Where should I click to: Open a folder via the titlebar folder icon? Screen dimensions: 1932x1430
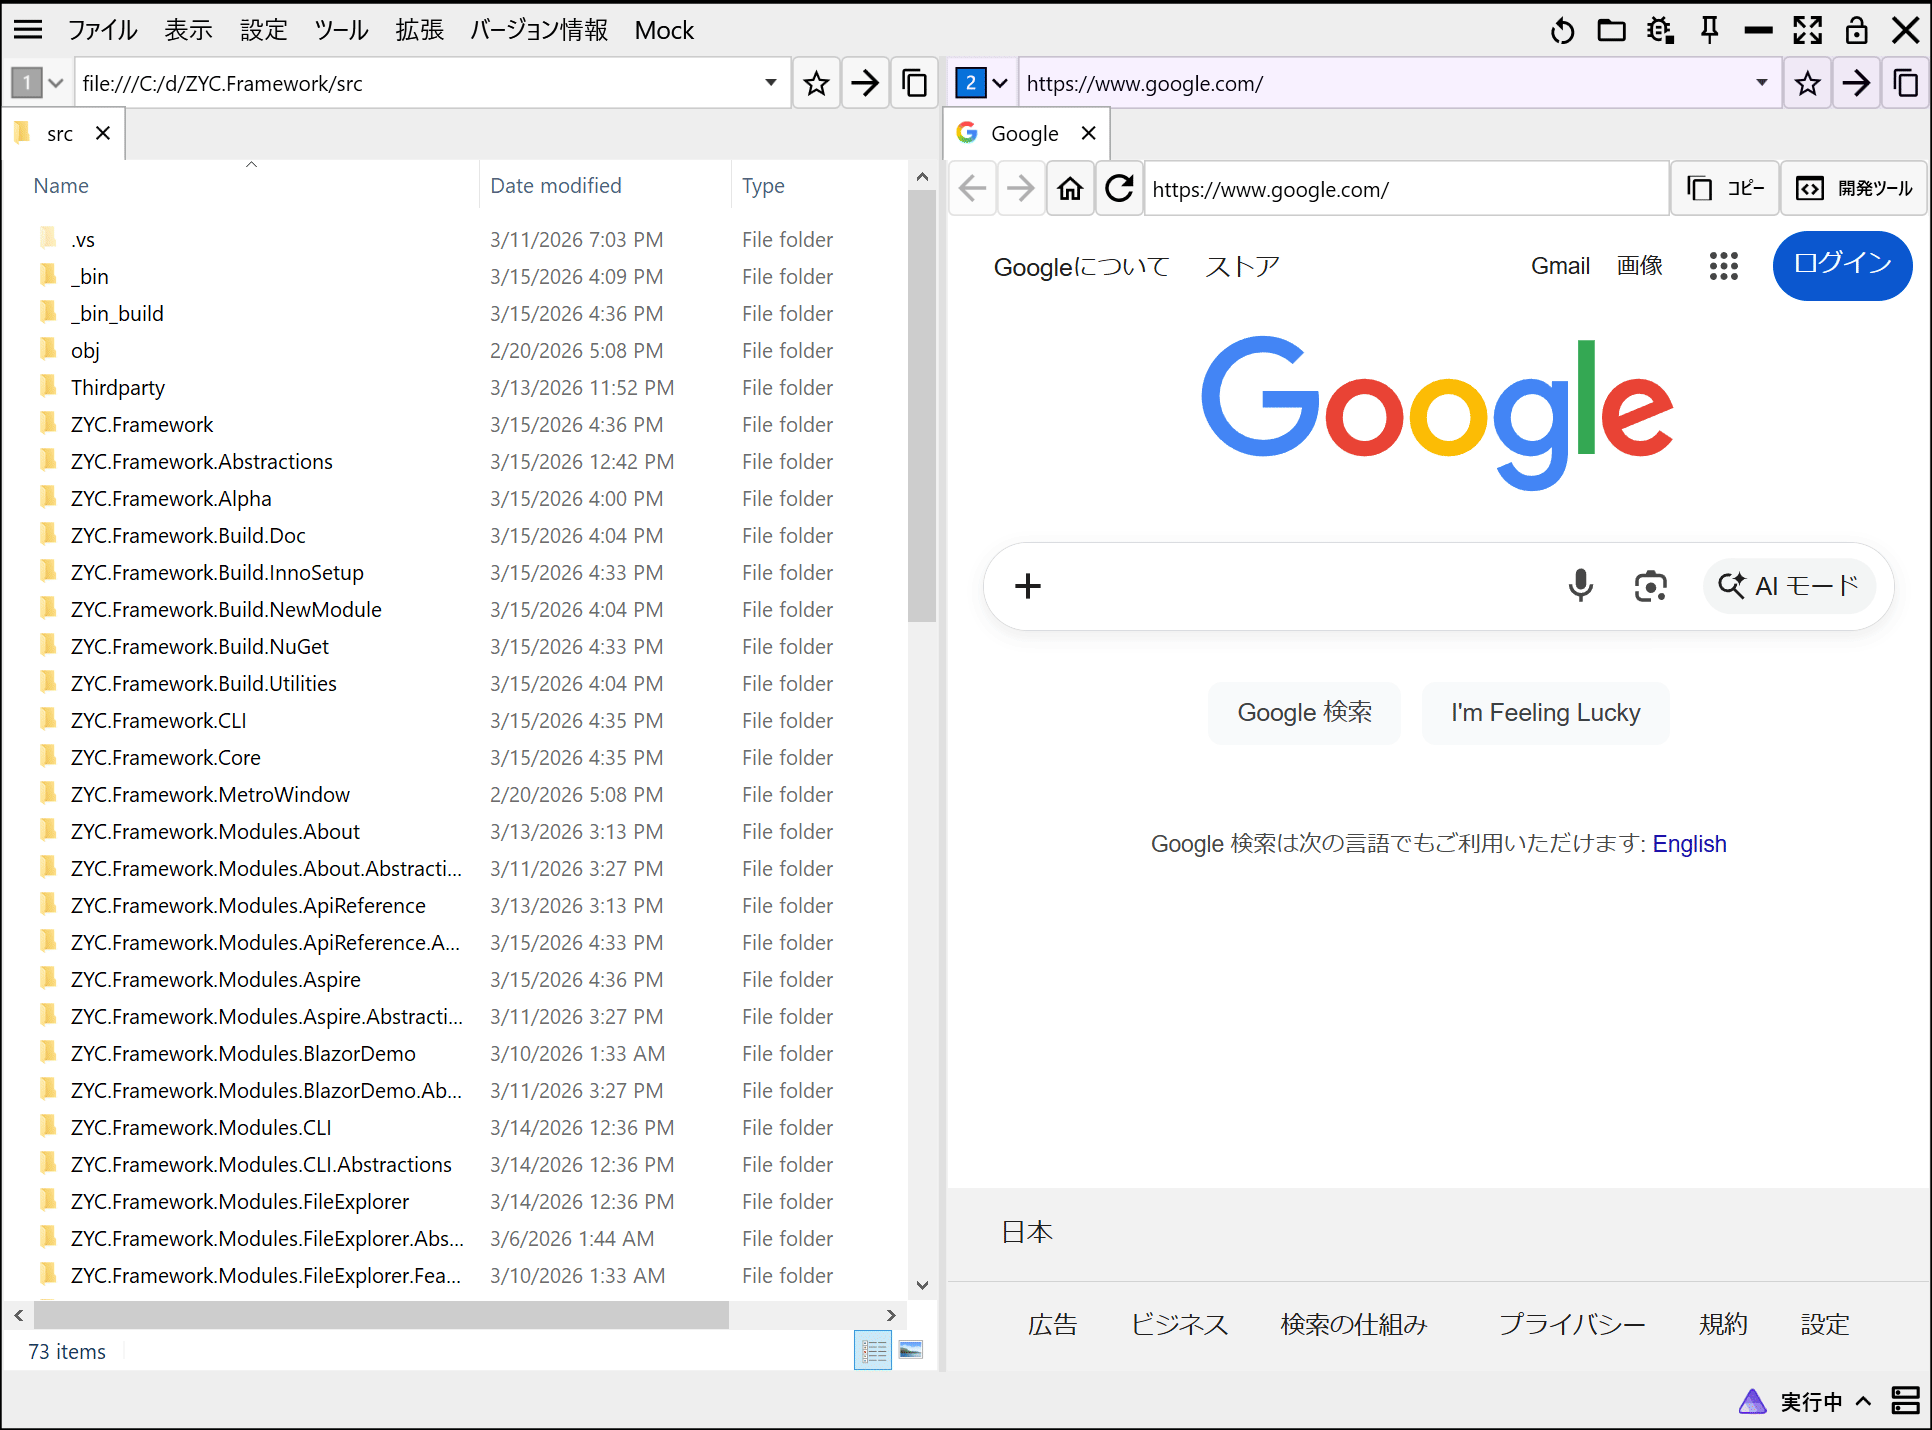[1611, 30]
